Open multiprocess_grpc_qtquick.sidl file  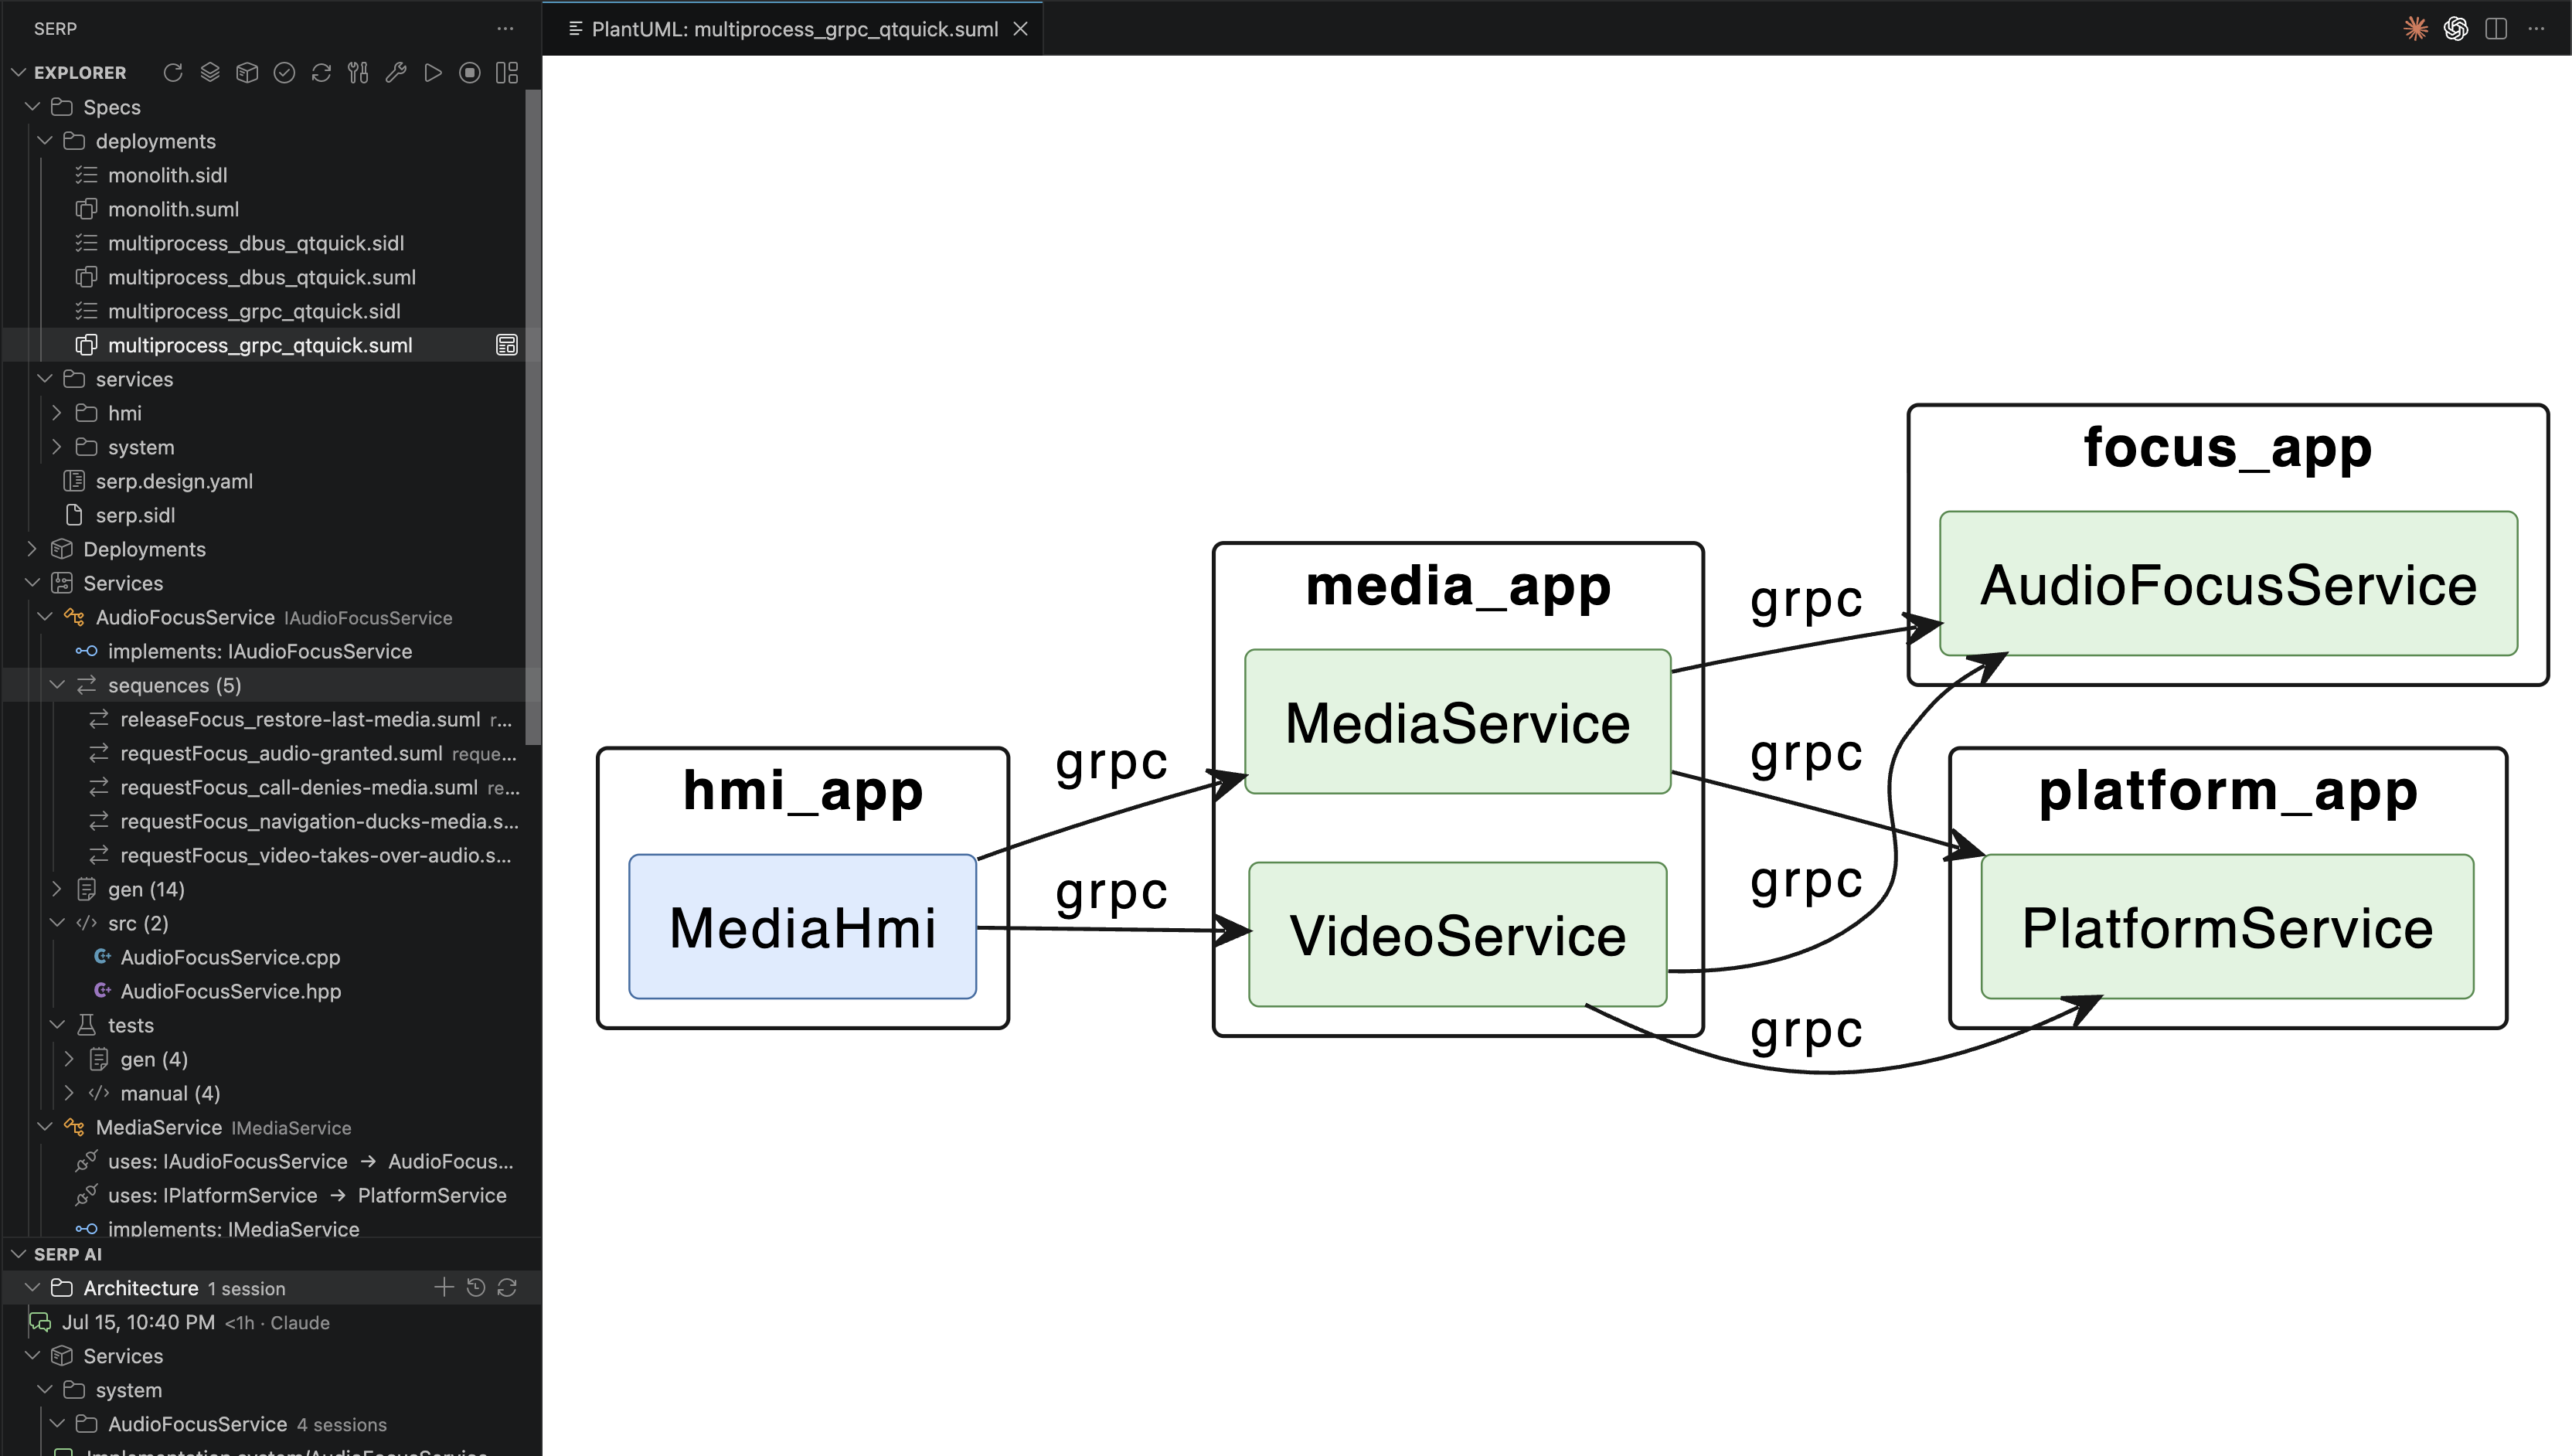[265, 311]
